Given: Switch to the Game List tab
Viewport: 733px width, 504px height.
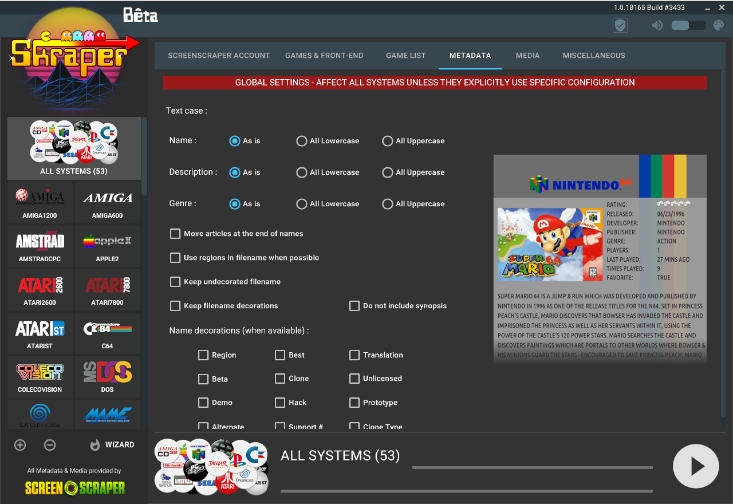Looking at the screenshot, I should click(x=405, y=55).
